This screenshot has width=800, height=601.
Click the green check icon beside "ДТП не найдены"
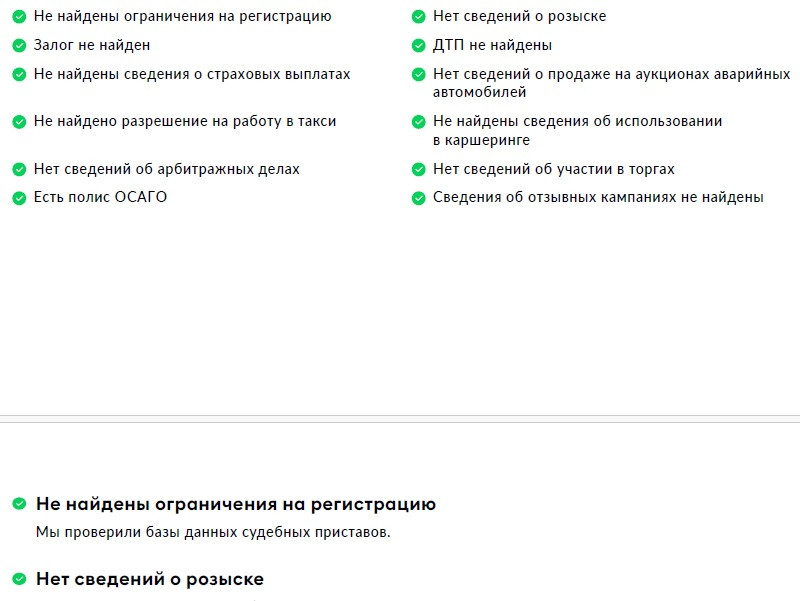point(419,45)
